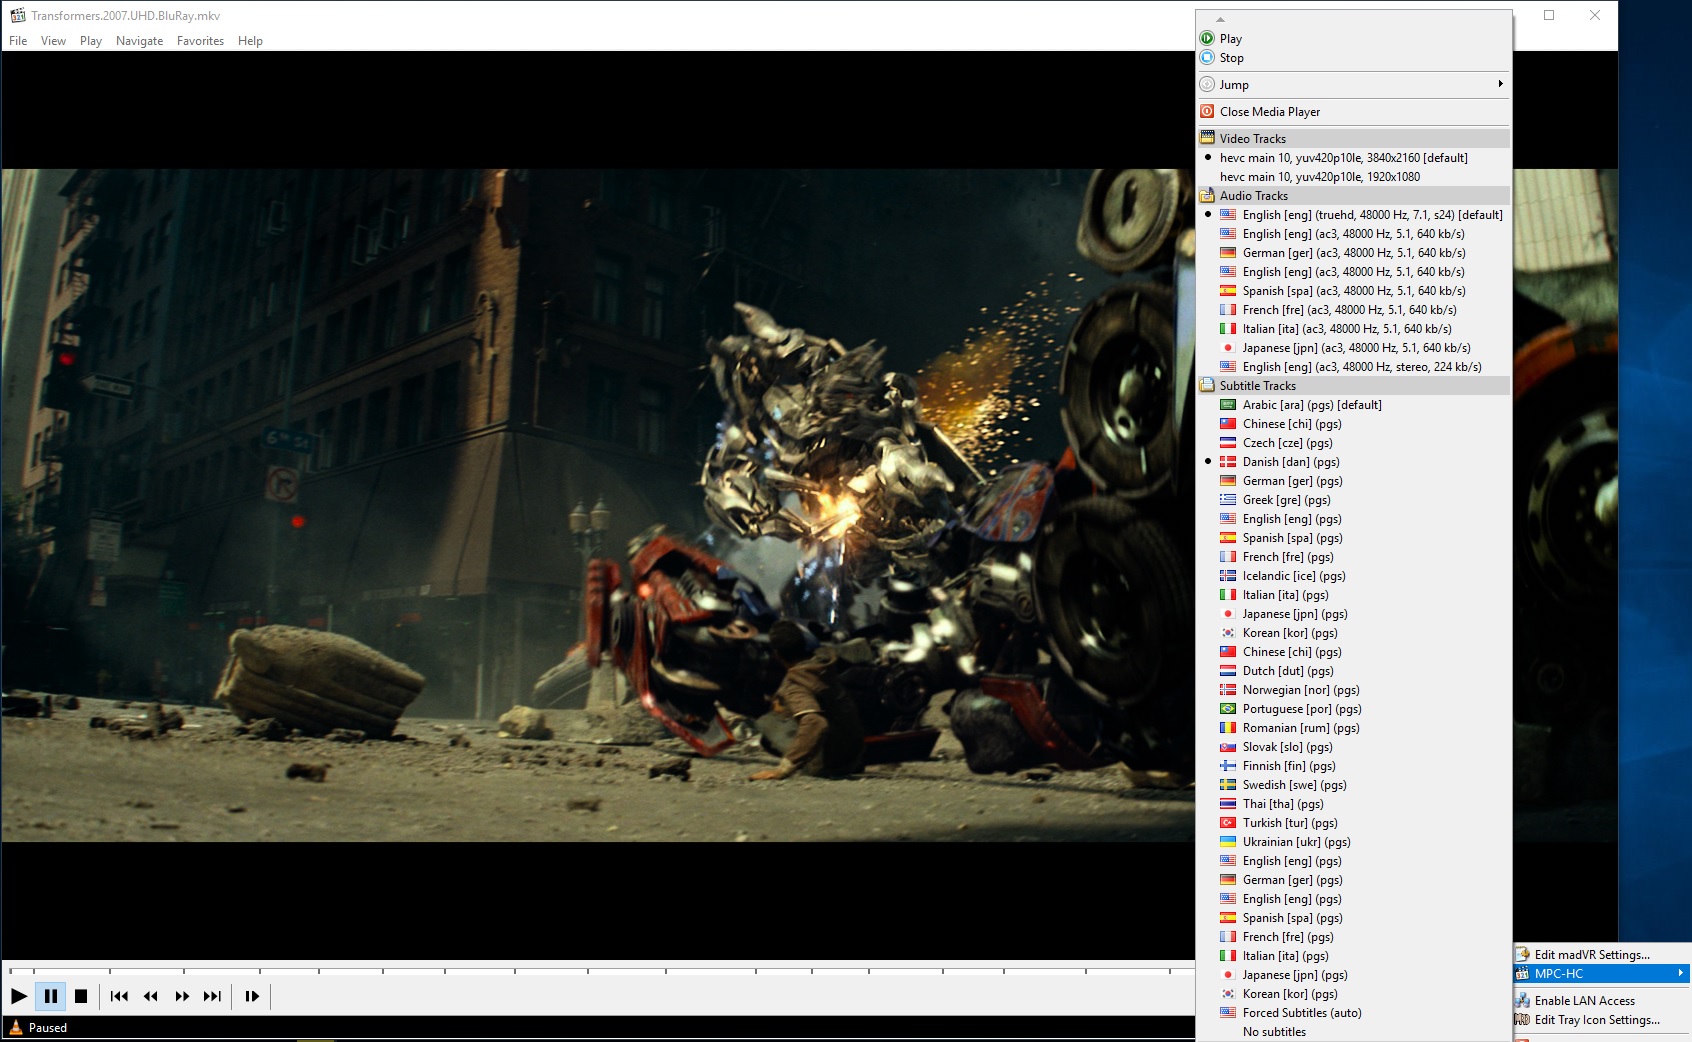Viewport: 1692px width, 1042px height.
Task: Expand the MPC-HC submenu item
Action: pos(1601,974)
